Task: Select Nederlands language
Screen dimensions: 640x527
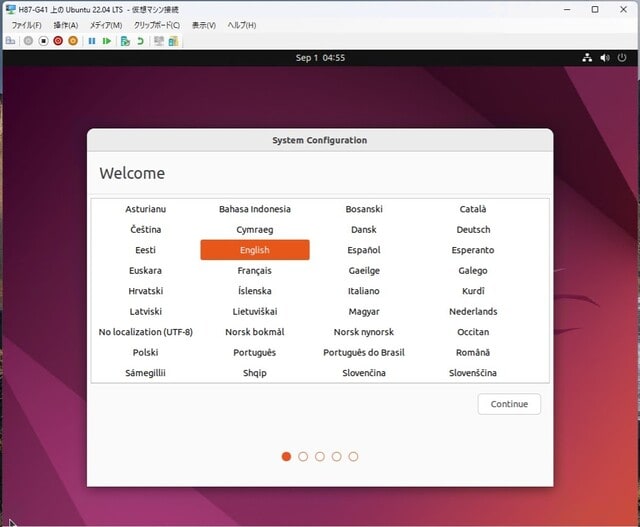Action: point(473,311)
